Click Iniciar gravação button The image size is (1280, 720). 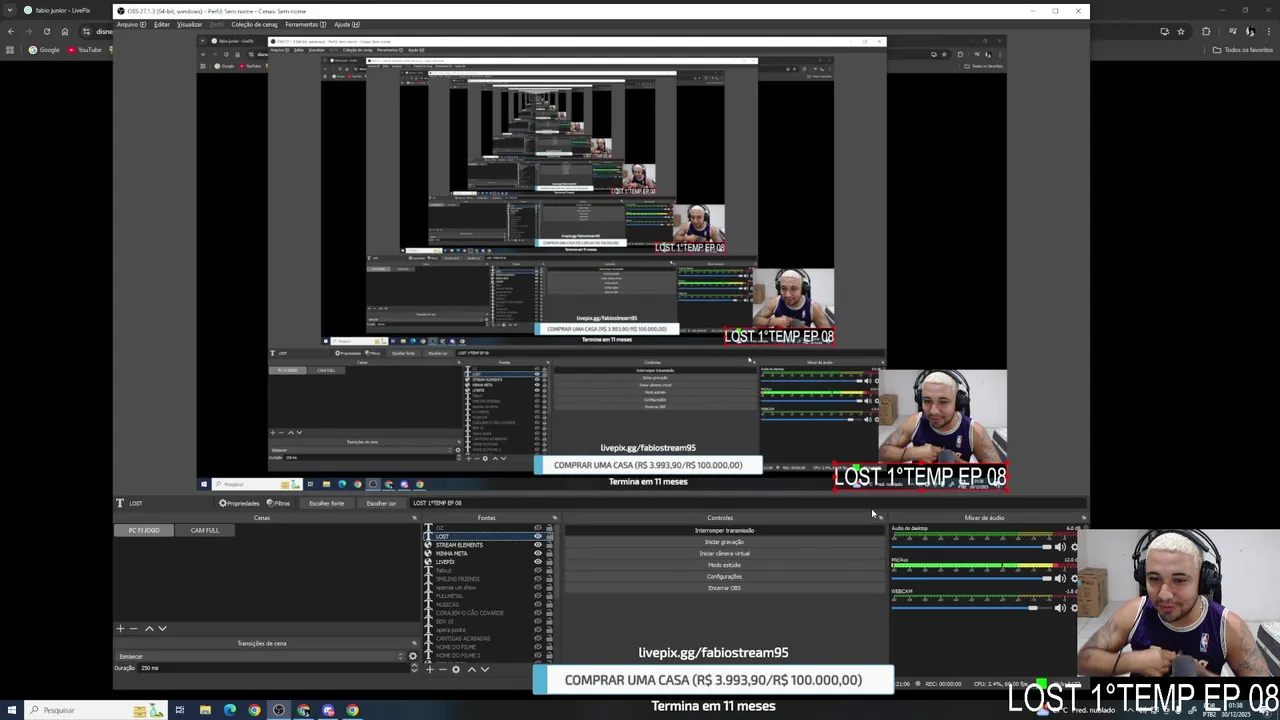(x=724, y=542)
